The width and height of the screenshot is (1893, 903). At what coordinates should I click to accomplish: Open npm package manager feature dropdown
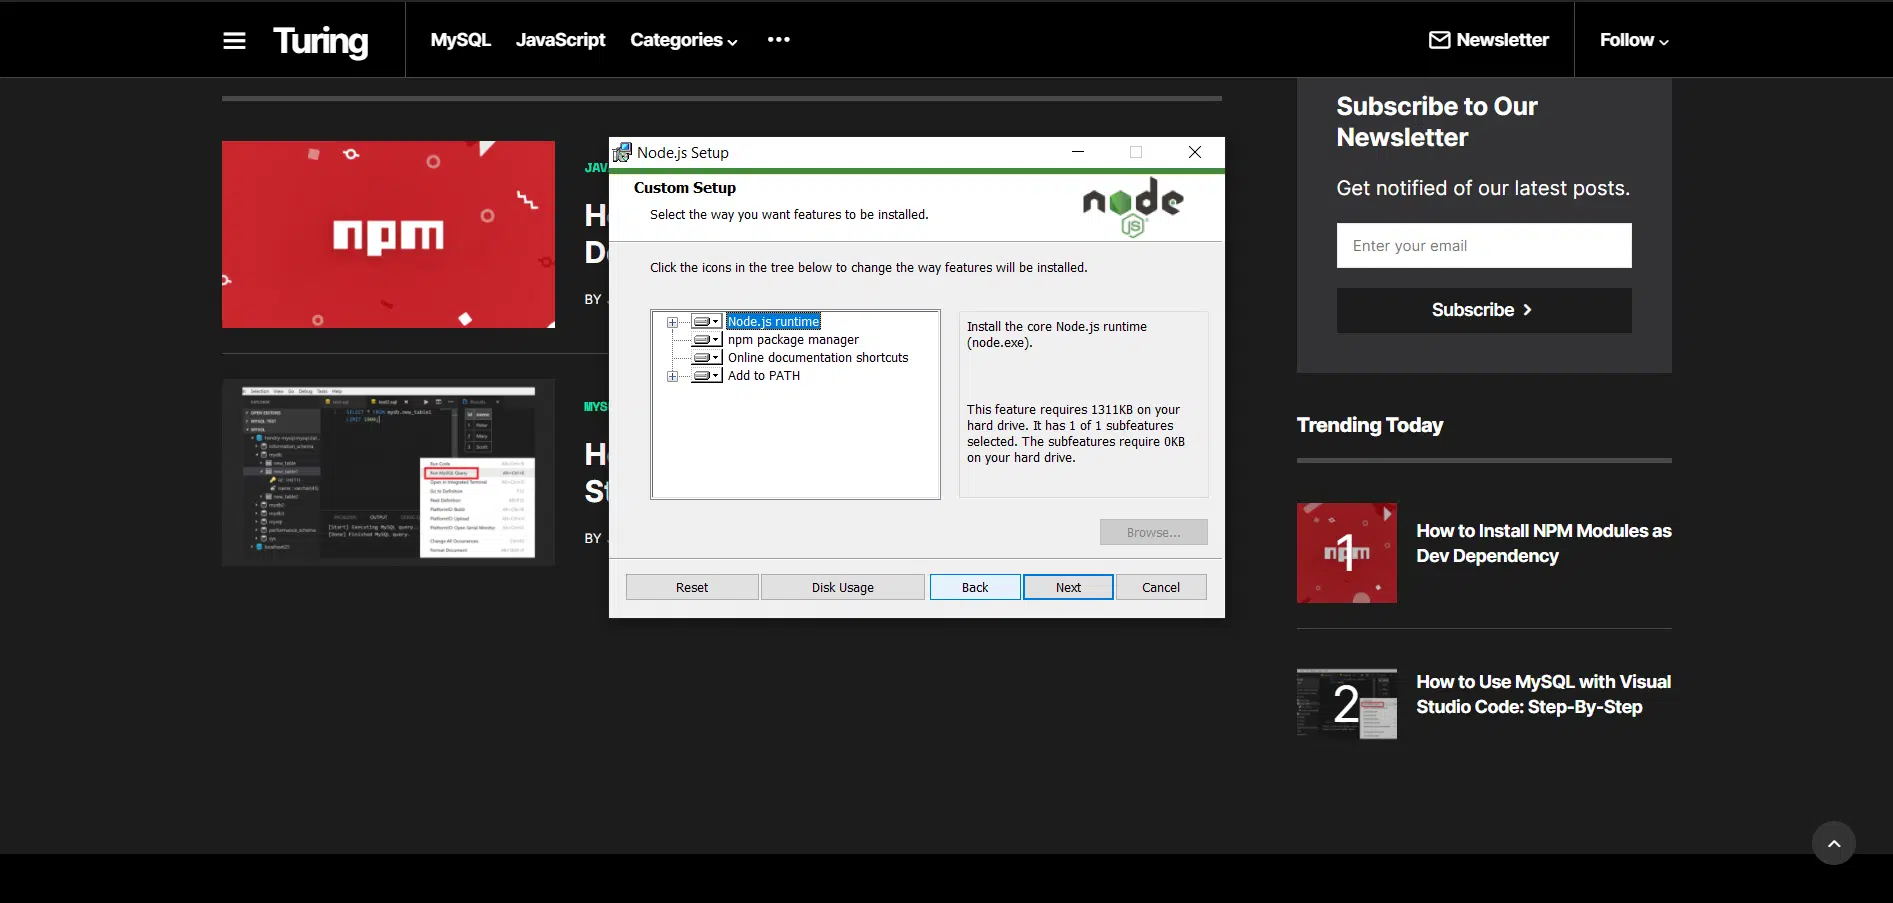(707, 340)
